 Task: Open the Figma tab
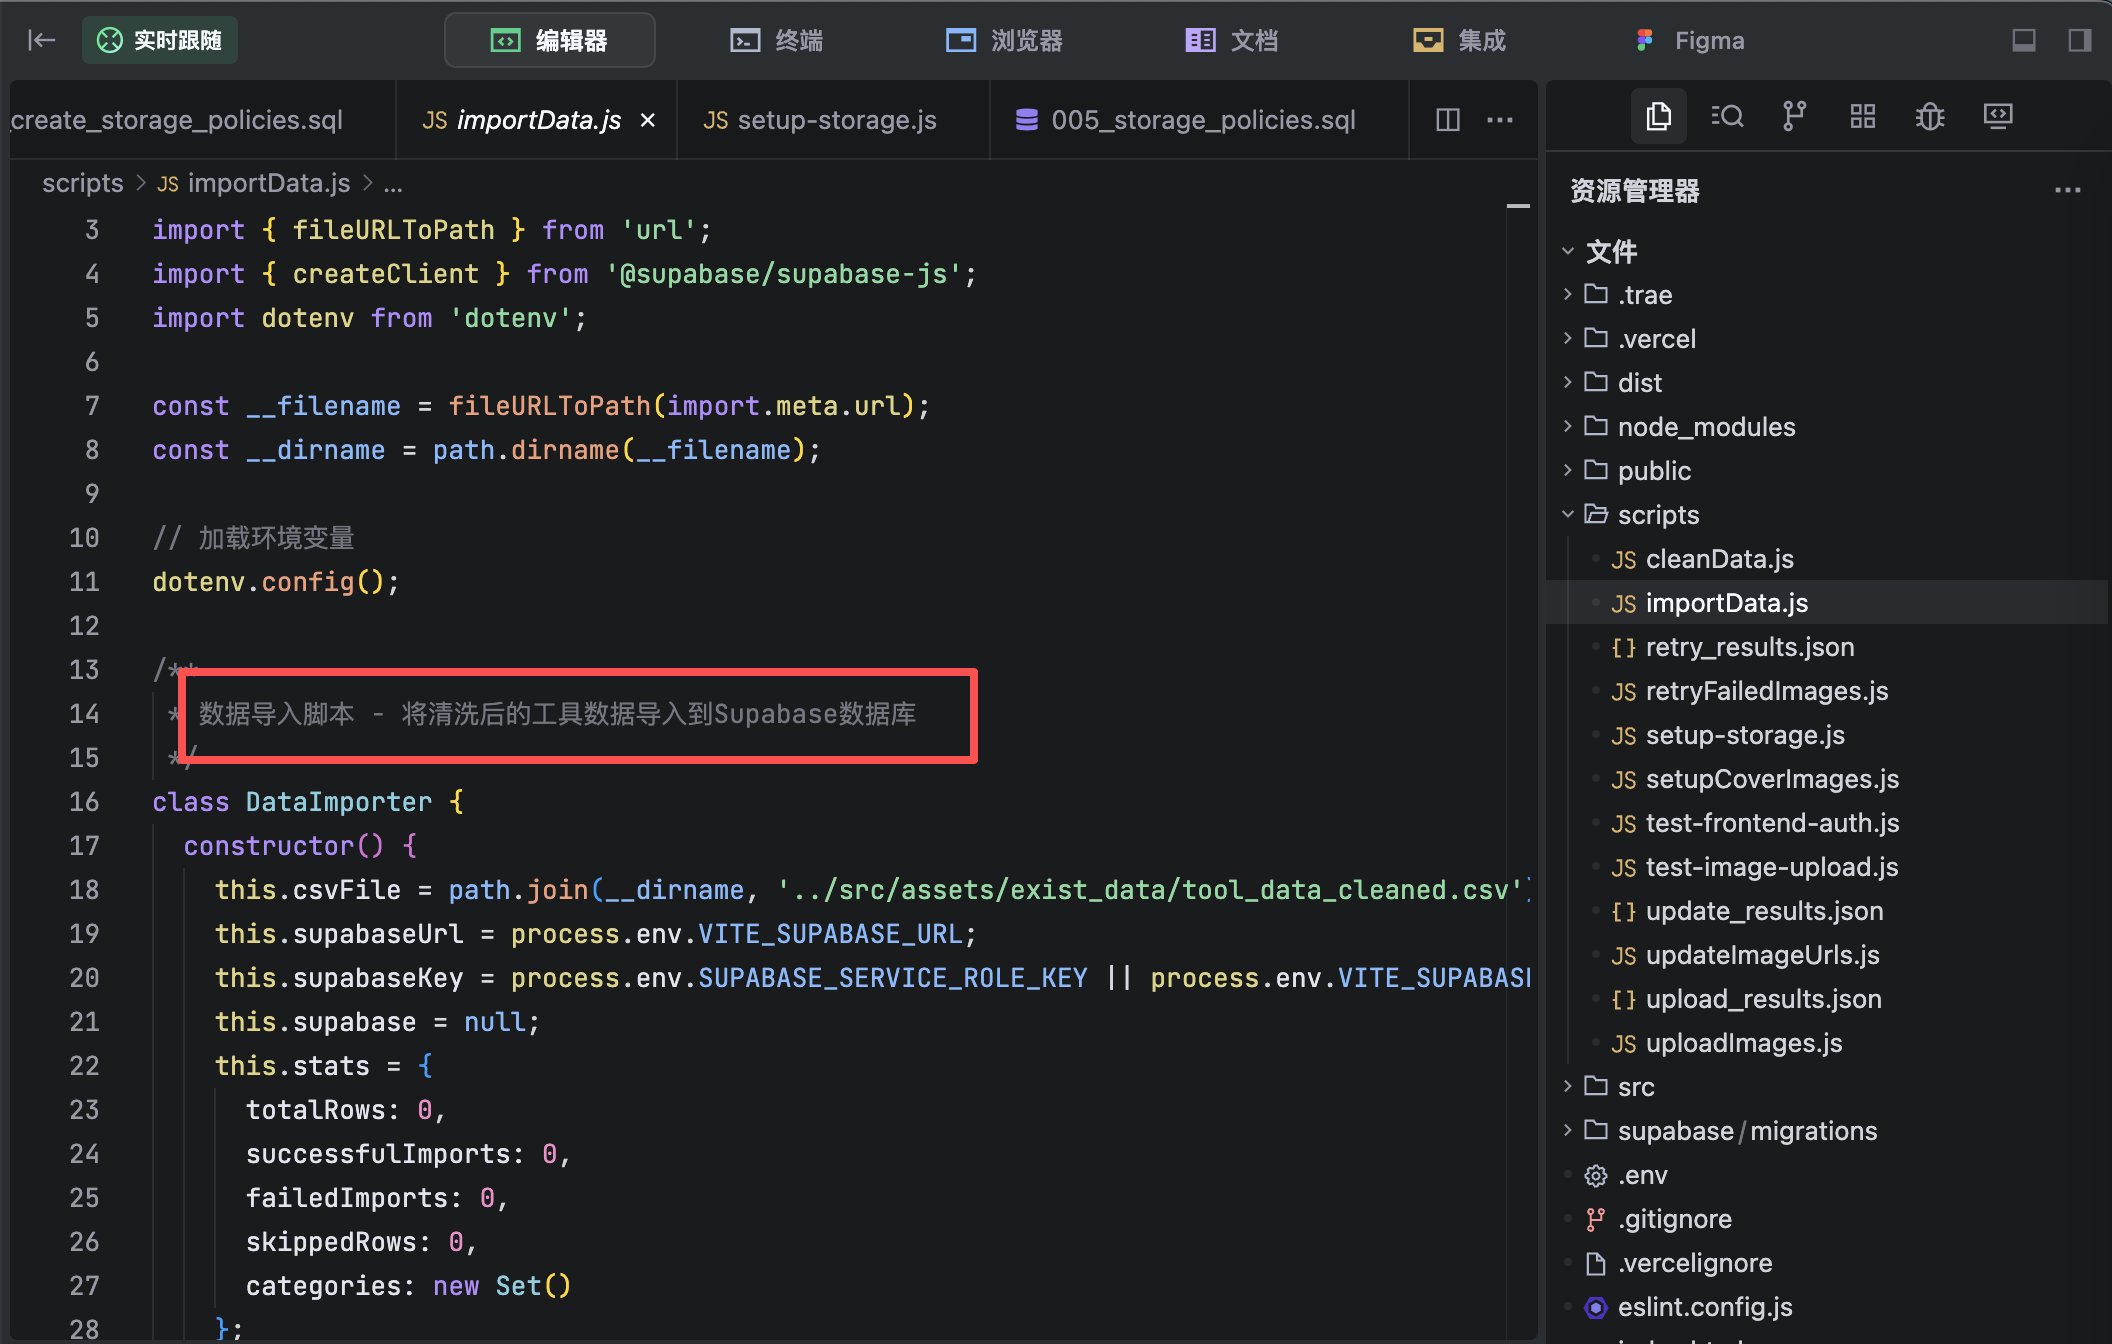(1691, 40)
